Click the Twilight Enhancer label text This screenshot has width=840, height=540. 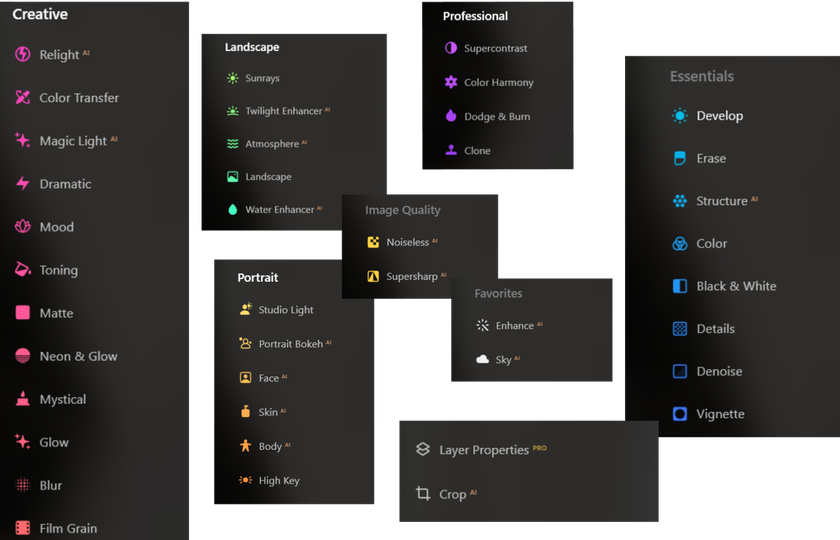[283, 111]
